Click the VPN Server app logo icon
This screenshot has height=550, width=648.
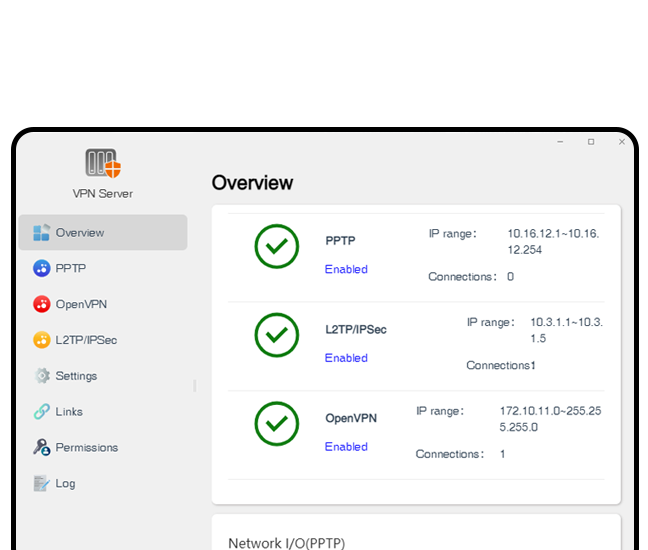(x=102, y=163)
